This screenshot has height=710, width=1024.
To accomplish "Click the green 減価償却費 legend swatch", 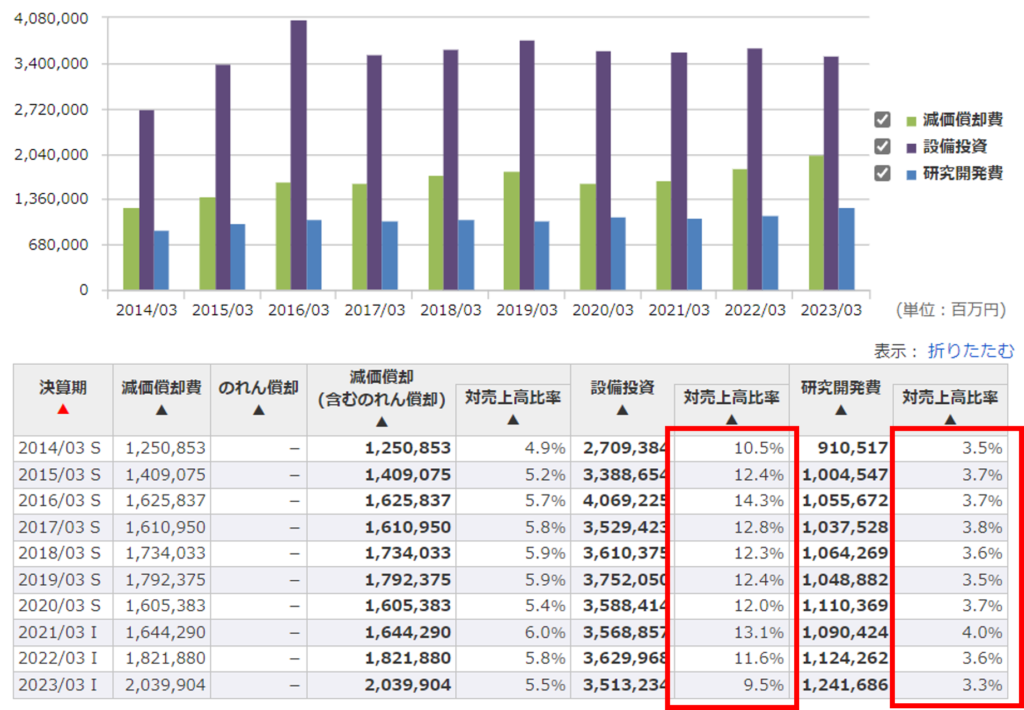I will [x=911, y=121].
